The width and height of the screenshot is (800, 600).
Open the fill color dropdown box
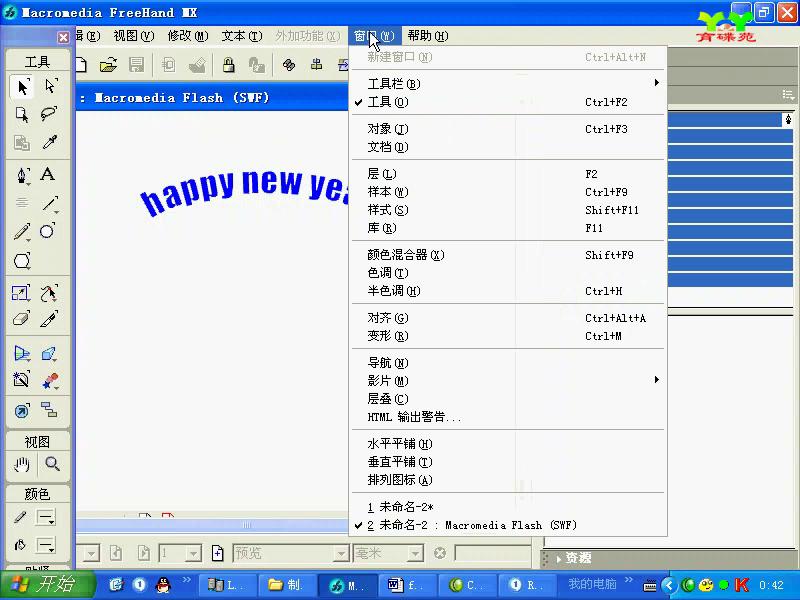pyautogui.click(x=45, y=545)
